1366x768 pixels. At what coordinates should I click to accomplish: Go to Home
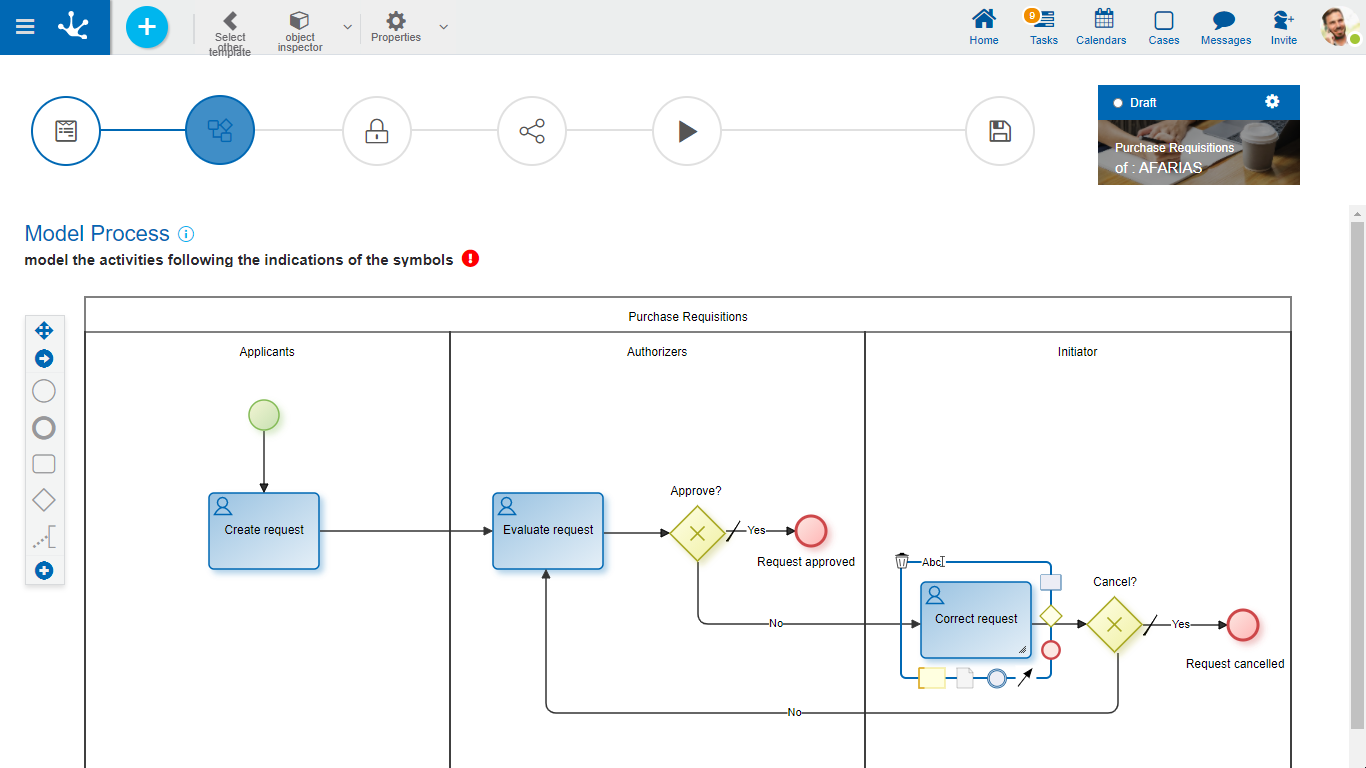[984, 27]
